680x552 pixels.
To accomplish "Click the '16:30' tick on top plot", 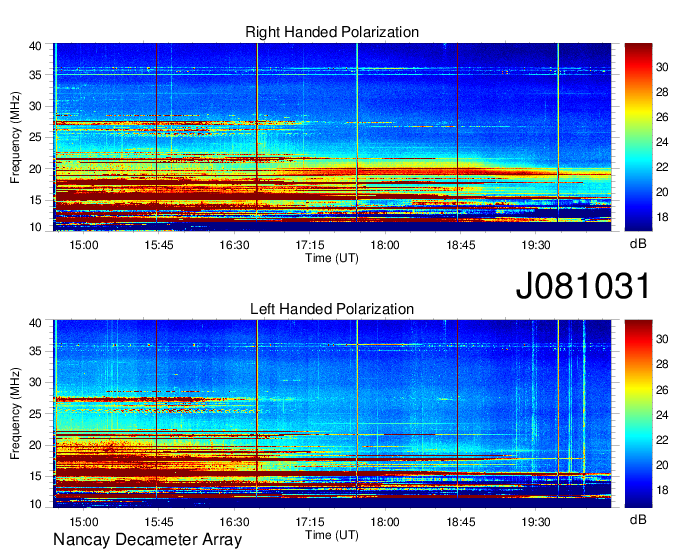I will point(234,245).
